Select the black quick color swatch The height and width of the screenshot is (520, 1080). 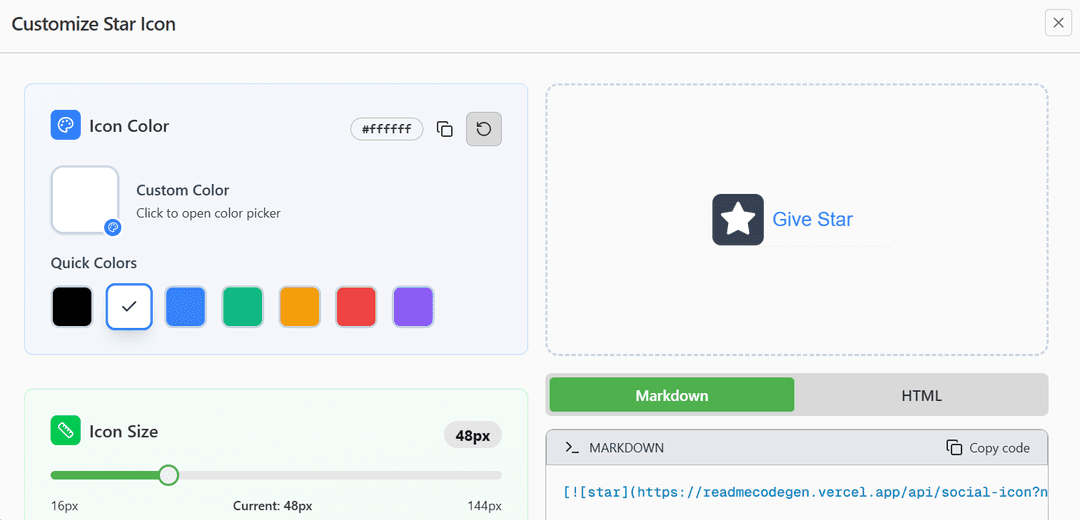(x=72, y=307)
